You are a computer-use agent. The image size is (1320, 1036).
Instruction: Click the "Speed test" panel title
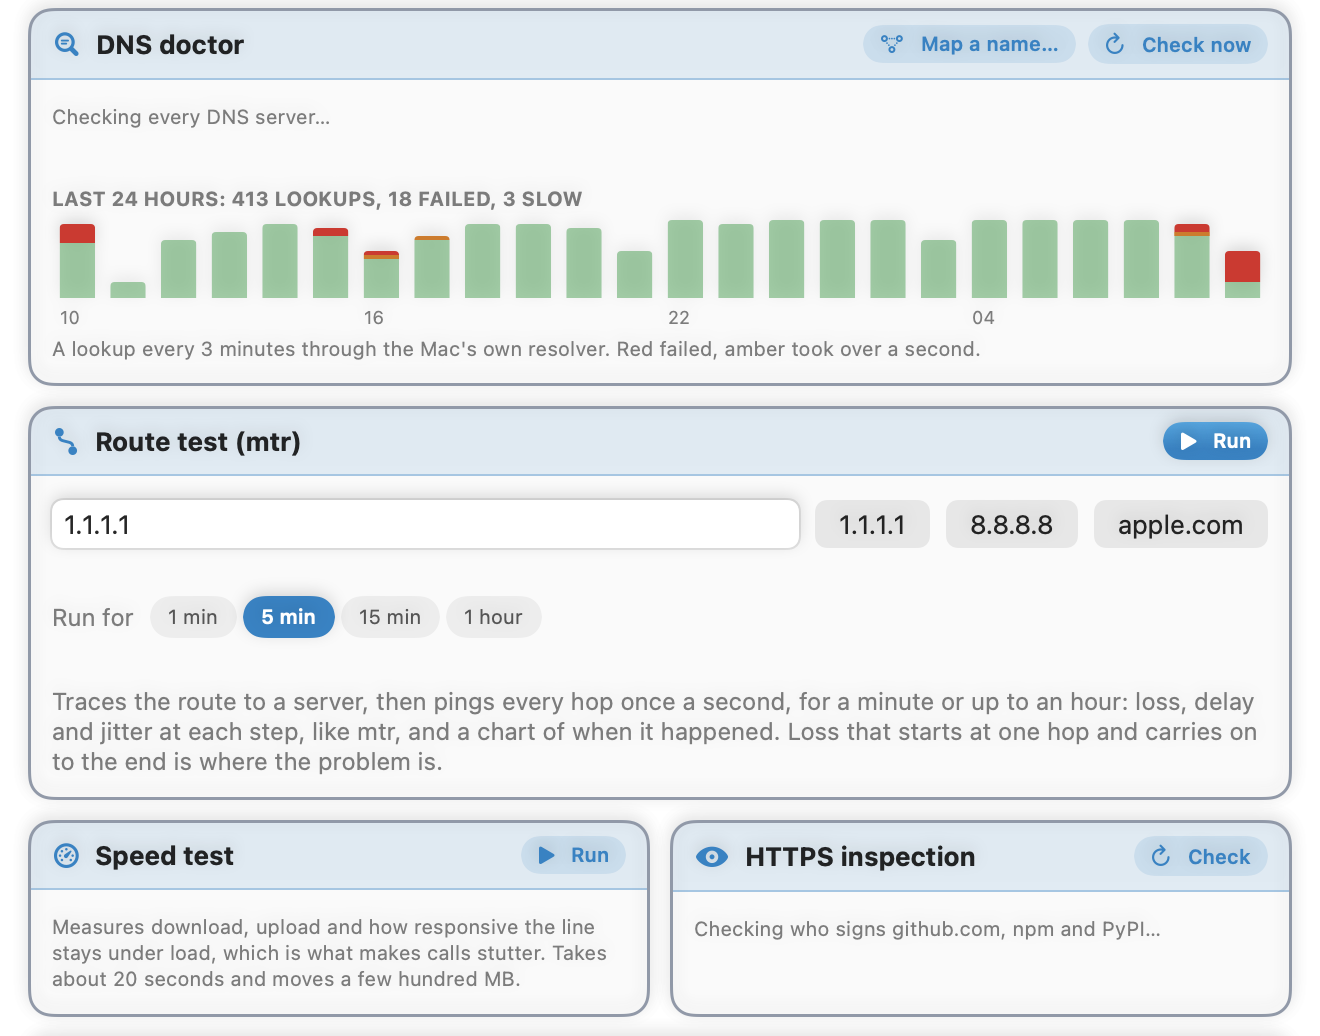(x=164, y=856)
